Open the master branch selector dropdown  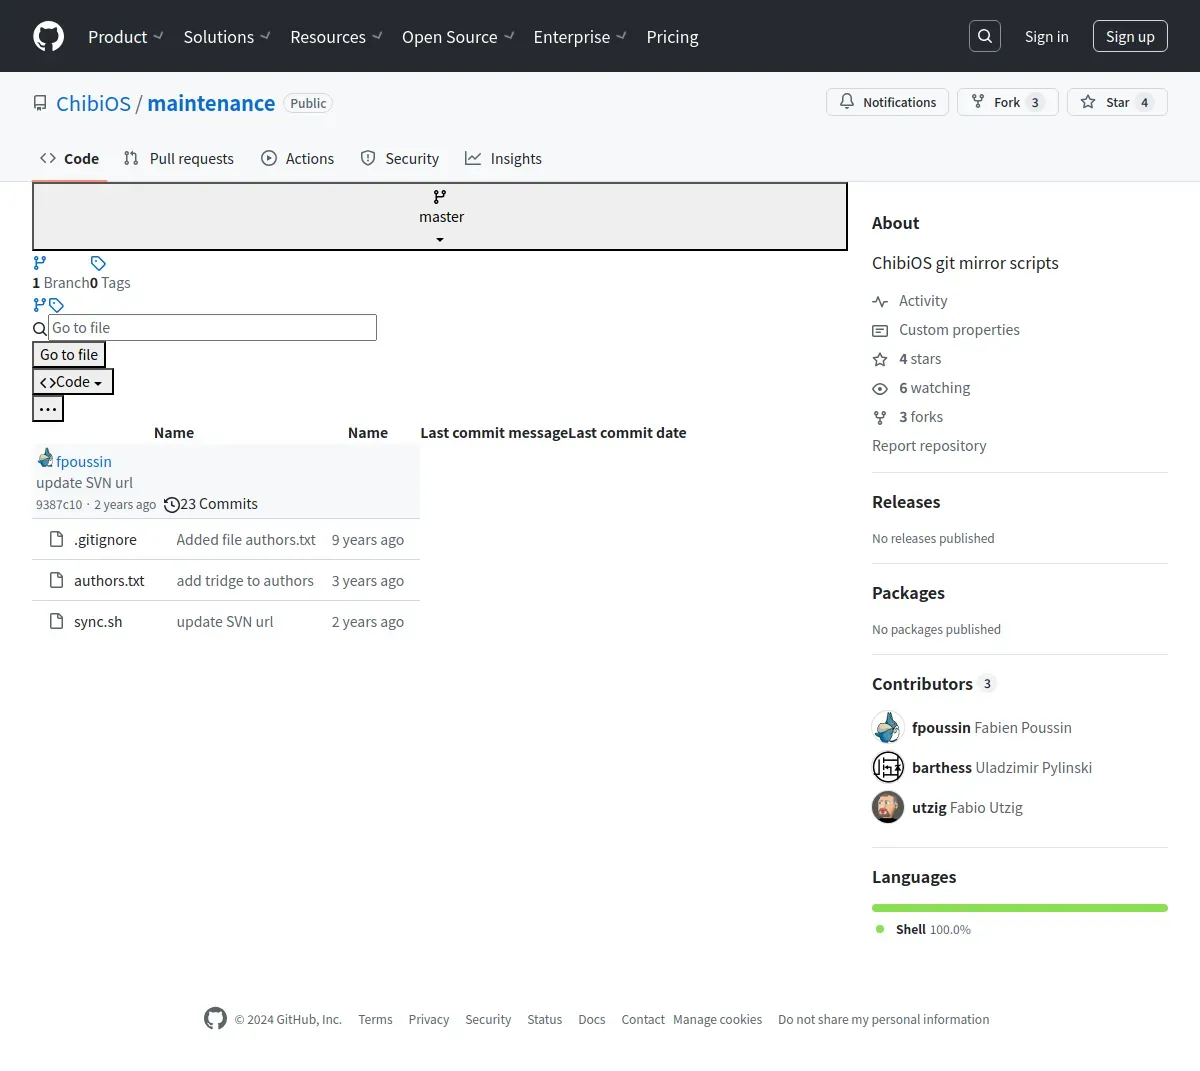(440, 216)
